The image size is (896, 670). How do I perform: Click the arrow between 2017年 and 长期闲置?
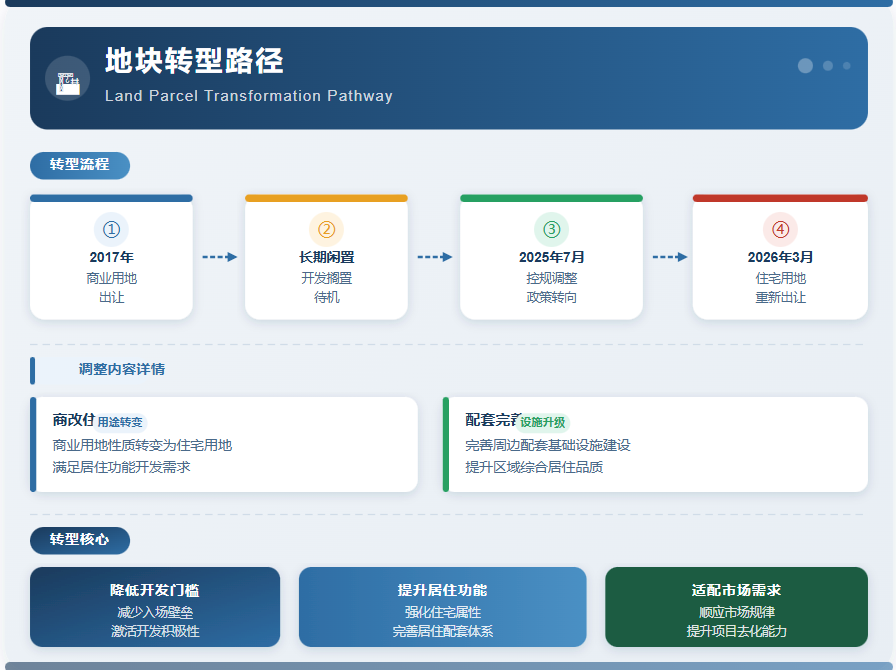point(219,256)
